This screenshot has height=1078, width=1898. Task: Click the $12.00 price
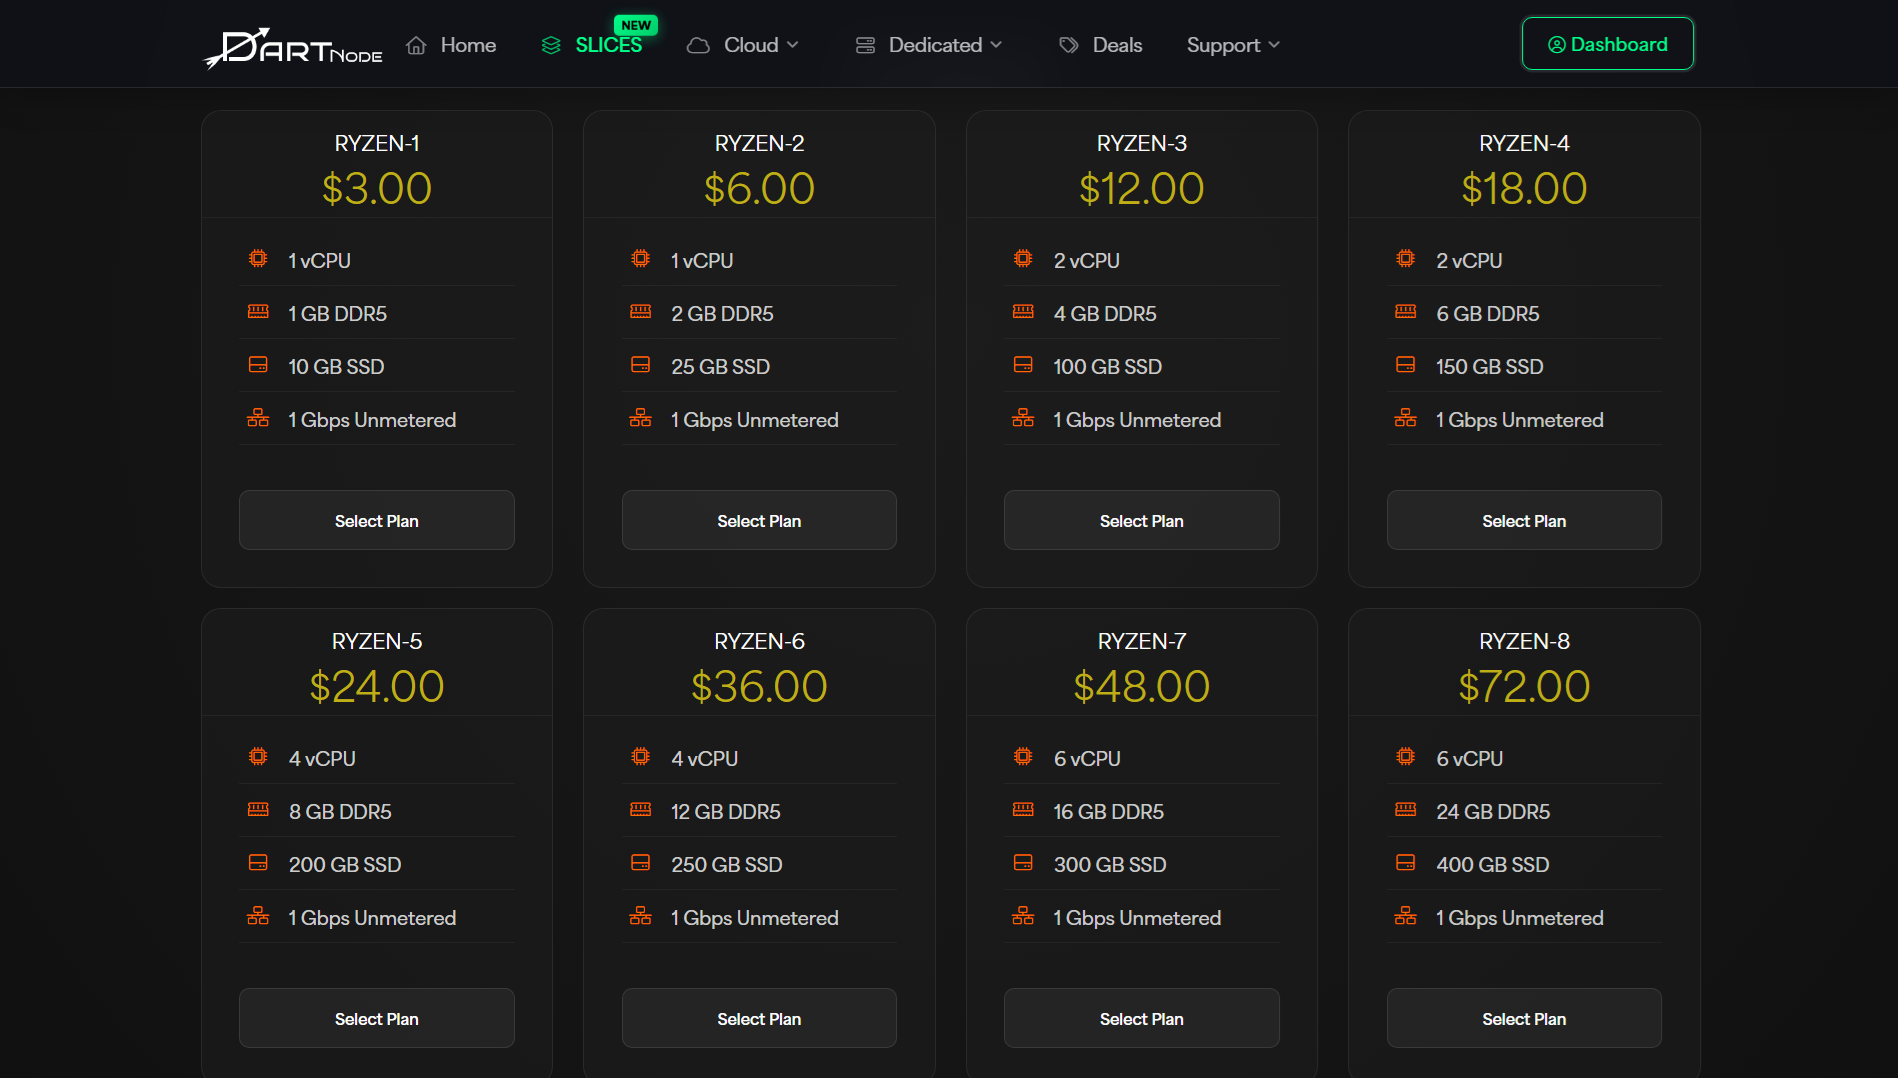tap(1142, 188)
